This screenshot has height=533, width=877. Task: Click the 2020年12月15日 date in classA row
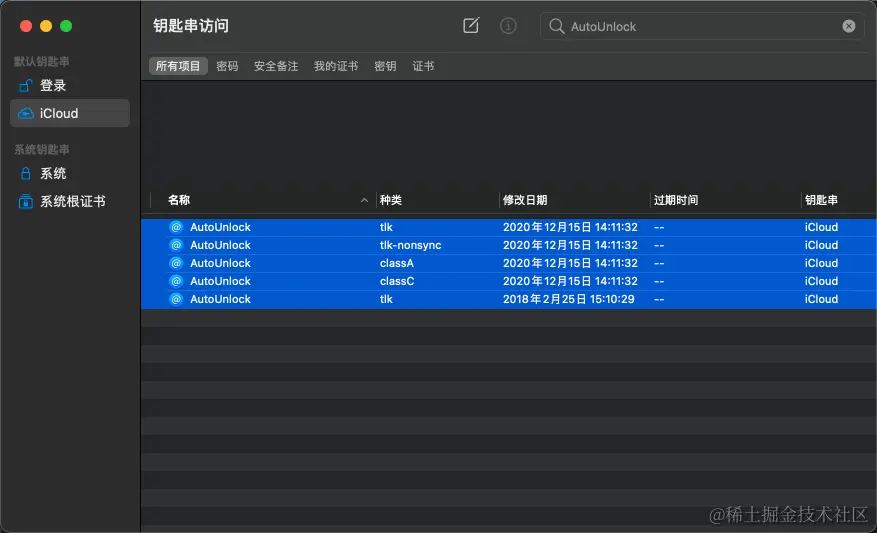pyautogui.click(x=570, y=263)
